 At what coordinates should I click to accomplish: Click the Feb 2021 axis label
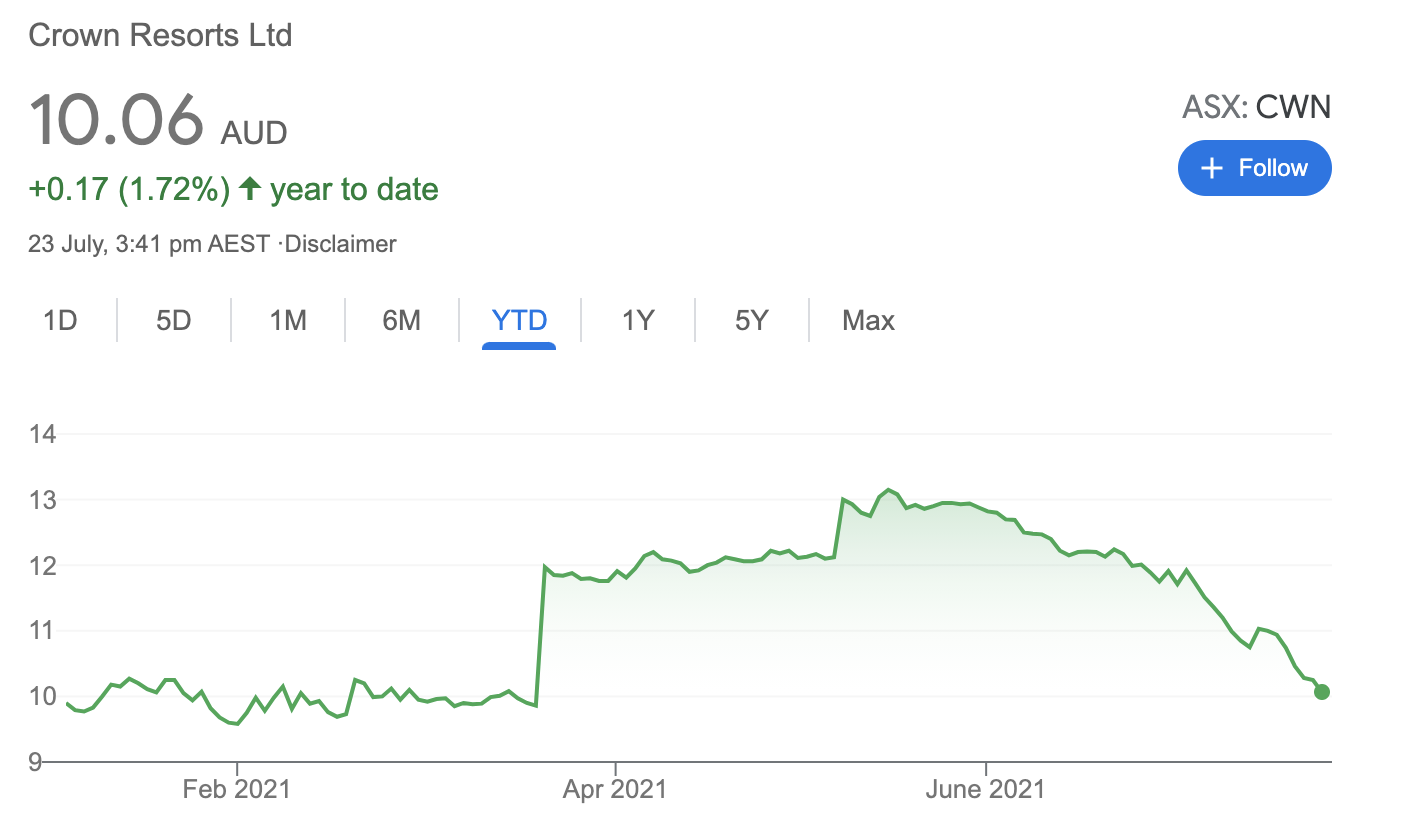237,789
